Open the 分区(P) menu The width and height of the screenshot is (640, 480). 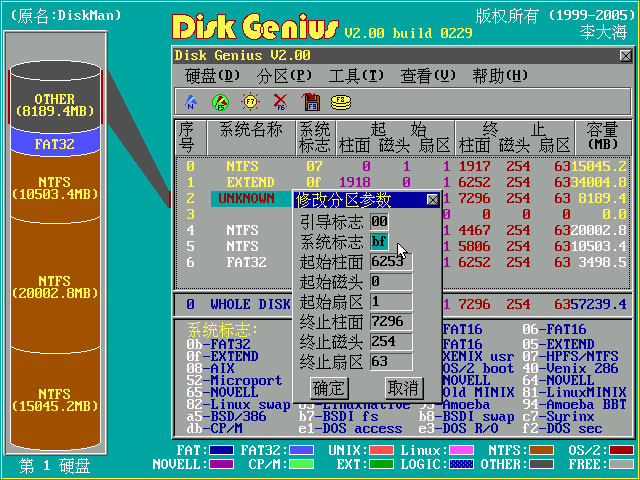coord(284,76)
